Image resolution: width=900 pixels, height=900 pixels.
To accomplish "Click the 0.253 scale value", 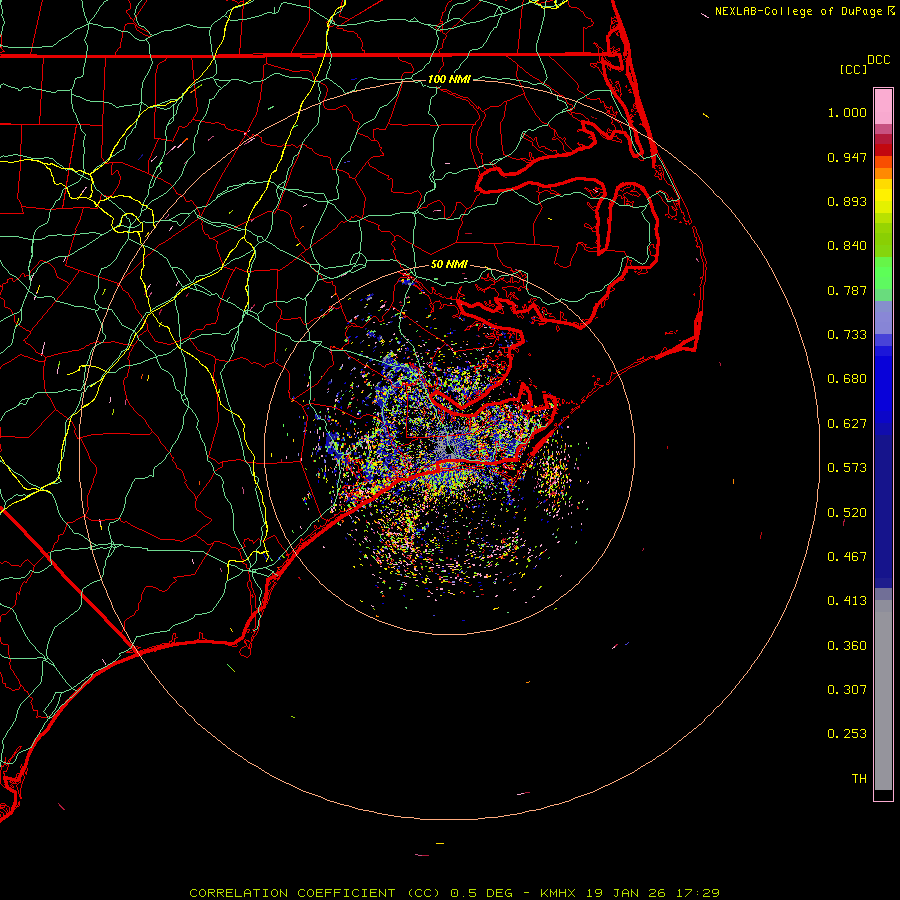I will pos(847,734).
